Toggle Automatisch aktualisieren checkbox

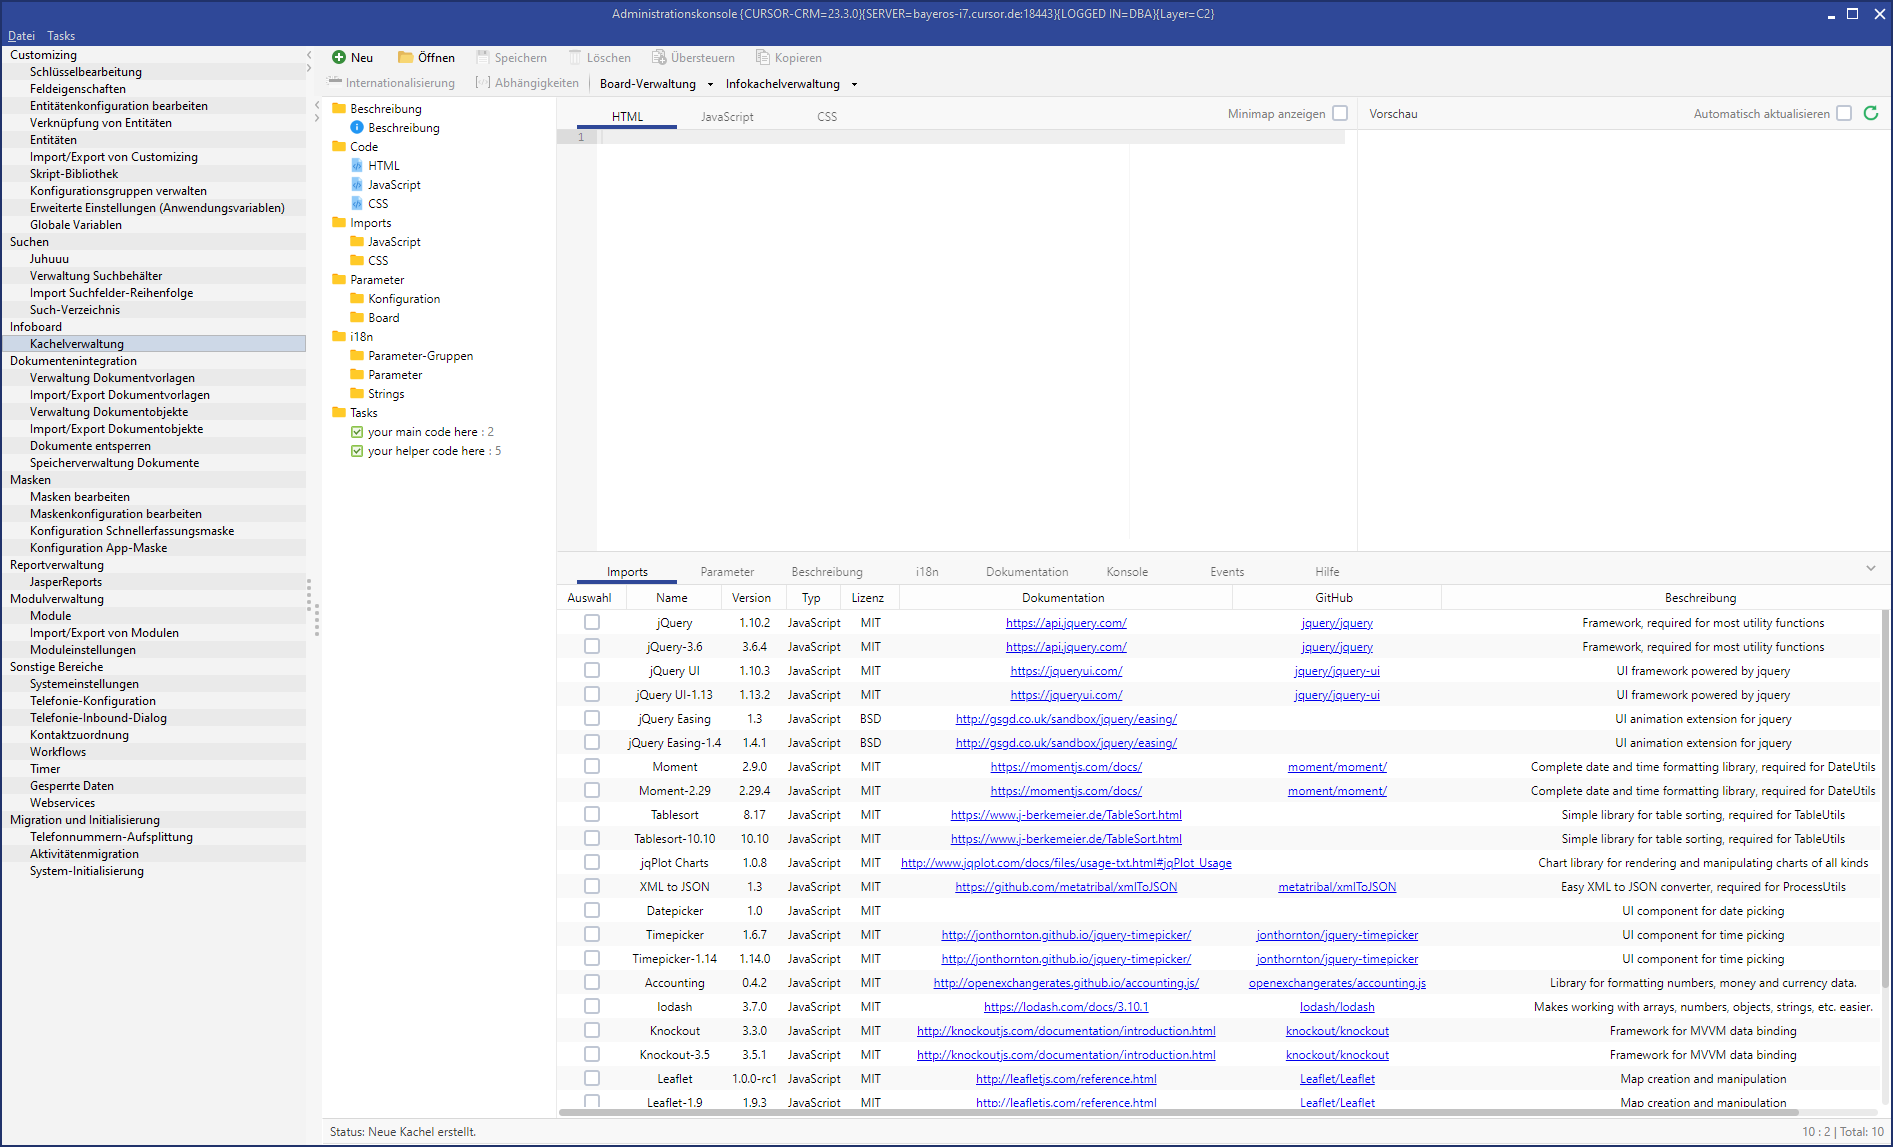1844,114
